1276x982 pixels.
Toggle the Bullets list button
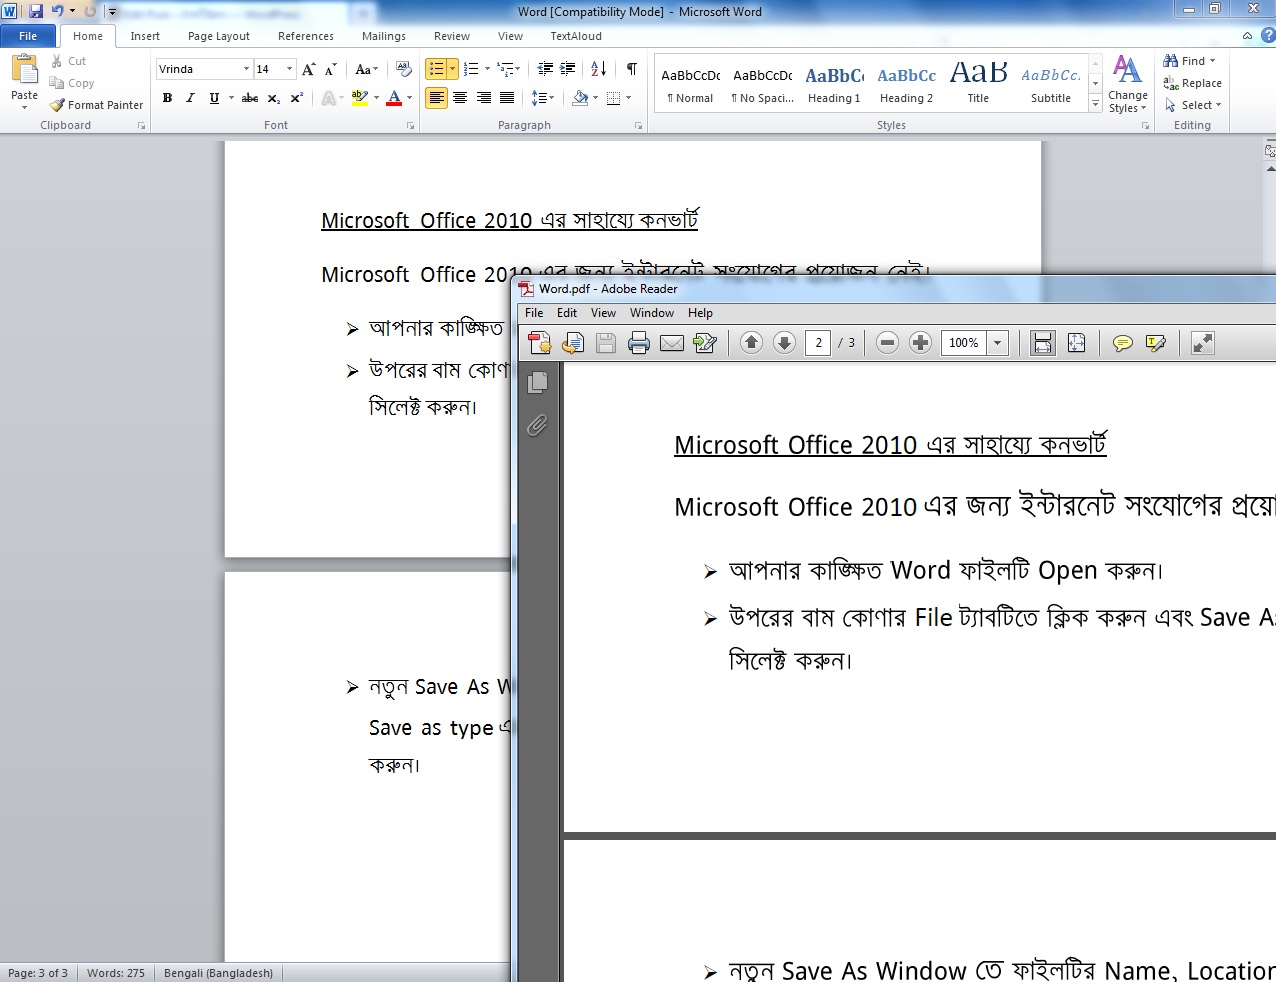(x=436, y=69)
